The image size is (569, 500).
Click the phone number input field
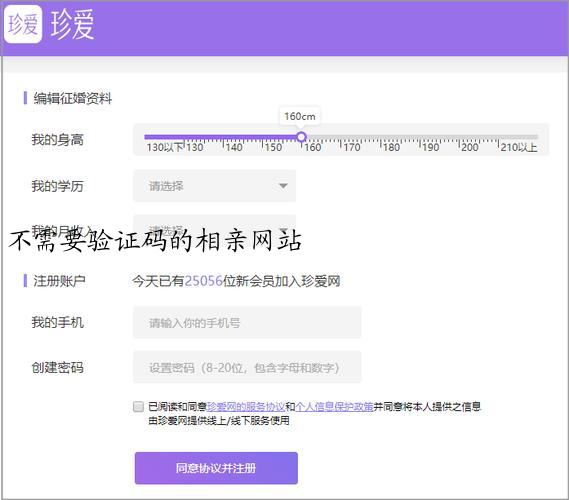(x=247, y=323)
